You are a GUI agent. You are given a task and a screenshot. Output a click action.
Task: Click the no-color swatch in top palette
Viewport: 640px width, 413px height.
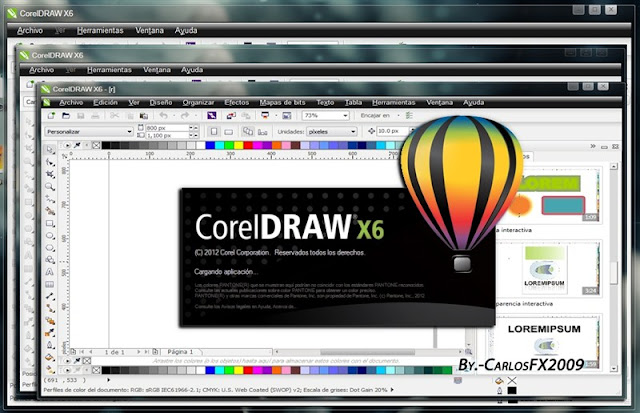96,145
